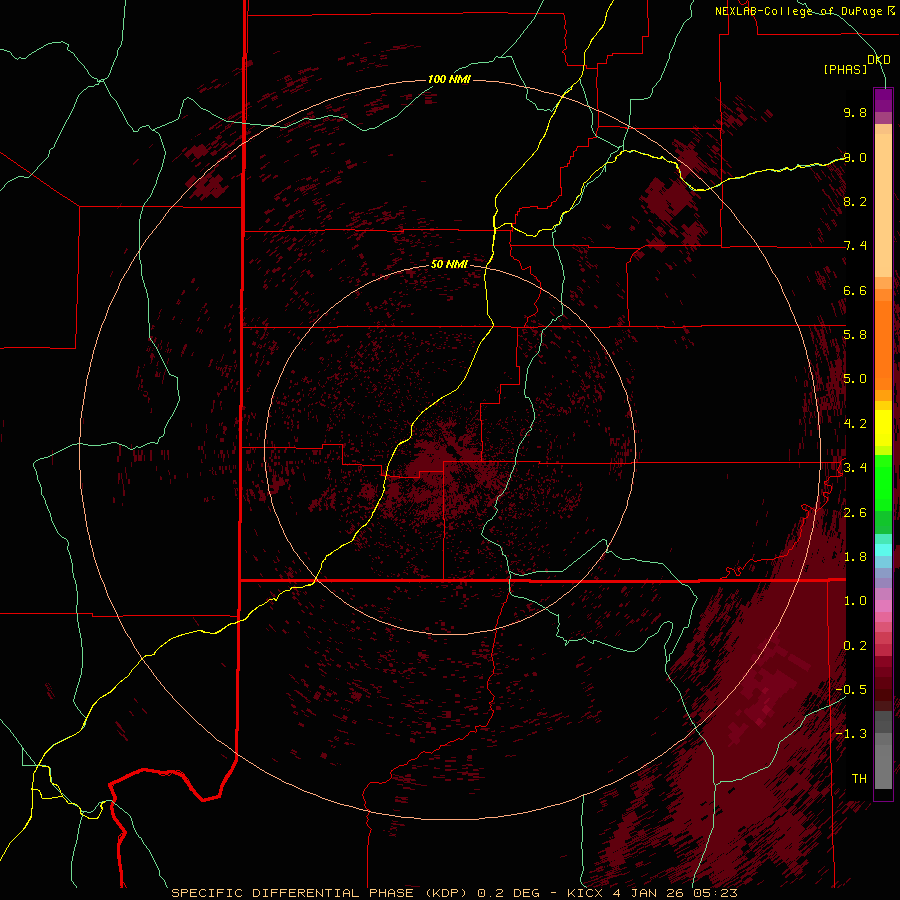The height and width of the screenshot is (900, 900).
Task: Pick the cyan segment of the color scale
Action: 883,550
